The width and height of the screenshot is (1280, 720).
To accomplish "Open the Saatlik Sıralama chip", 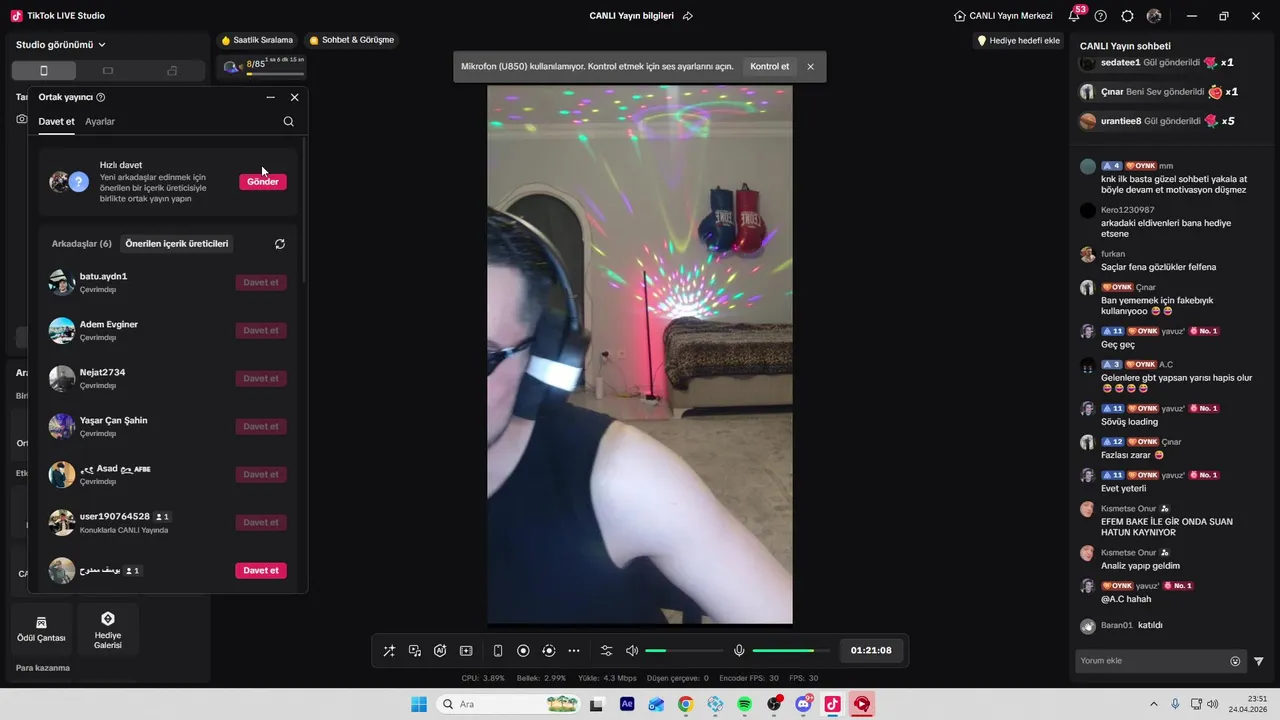I will [257, 40].
